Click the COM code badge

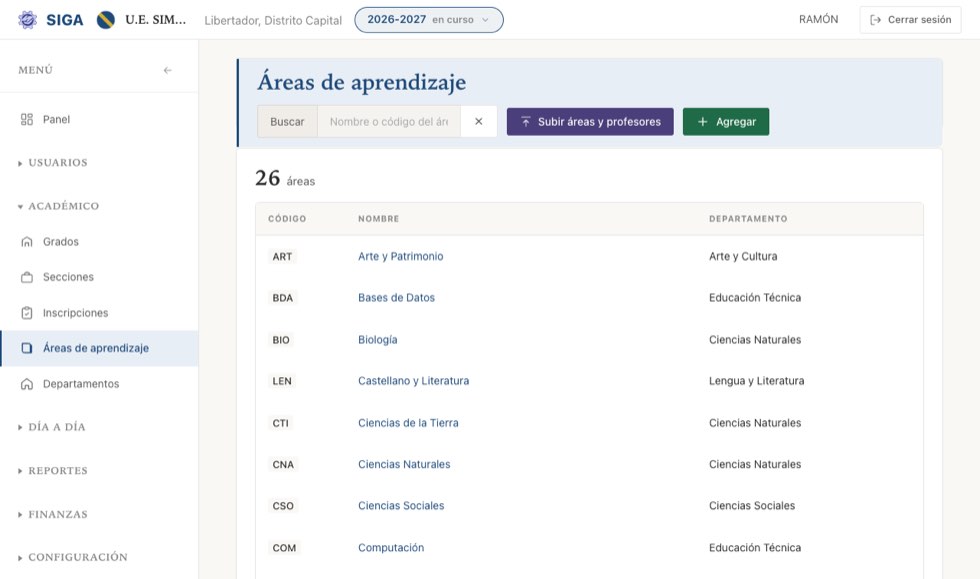click(284, 547)
